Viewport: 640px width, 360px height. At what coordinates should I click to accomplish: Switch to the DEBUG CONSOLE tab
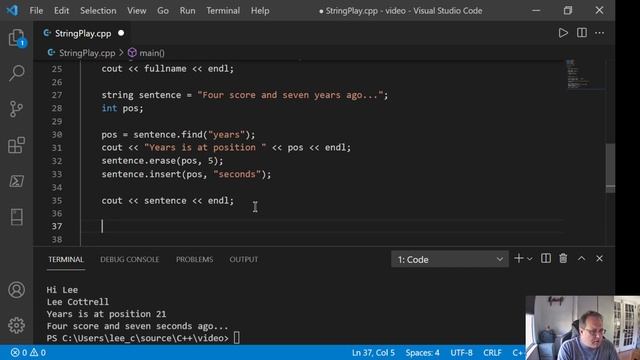(130, 260)
